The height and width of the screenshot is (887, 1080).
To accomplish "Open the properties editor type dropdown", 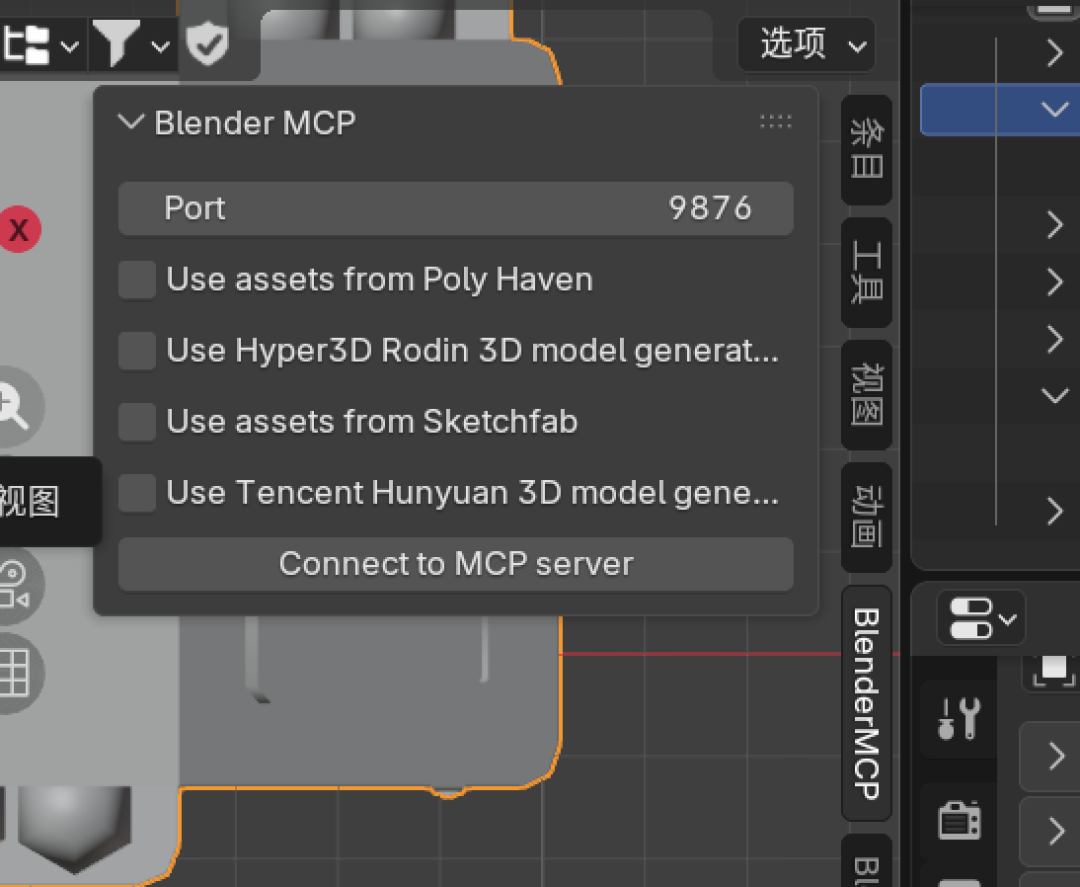I will 982,618.
